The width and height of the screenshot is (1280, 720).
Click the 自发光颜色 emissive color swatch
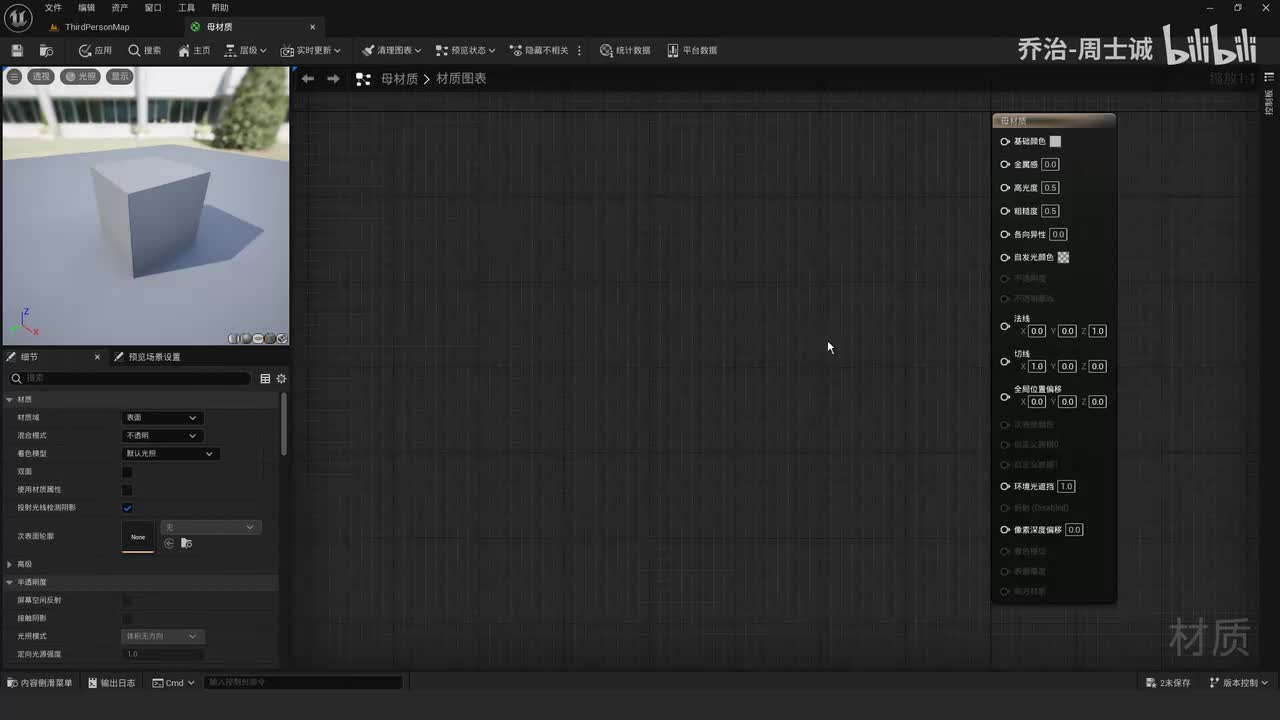tap(1063, 257)
